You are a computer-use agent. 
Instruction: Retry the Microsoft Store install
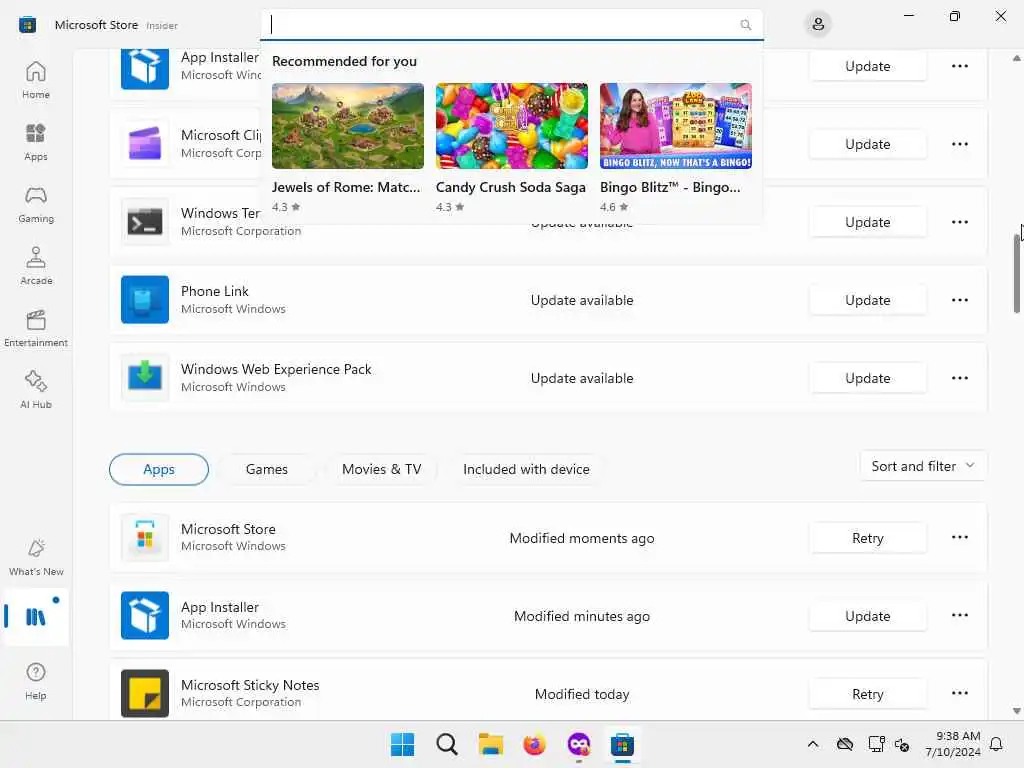tap(867, 538)
